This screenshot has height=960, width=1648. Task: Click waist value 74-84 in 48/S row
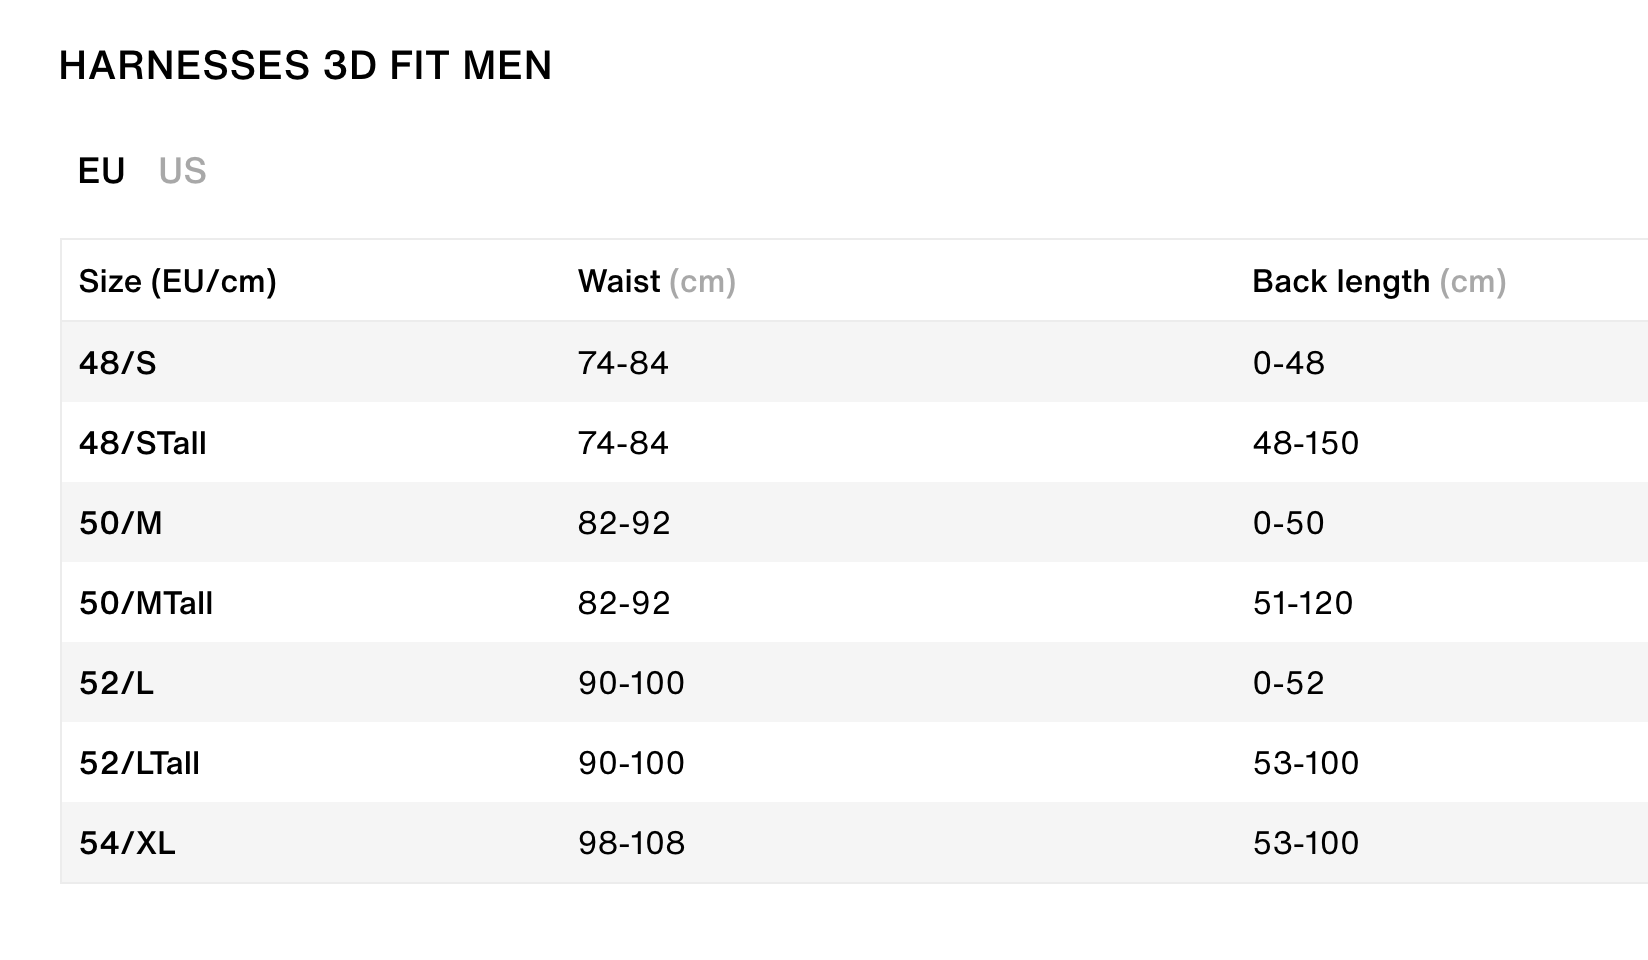tap(623, 362)
